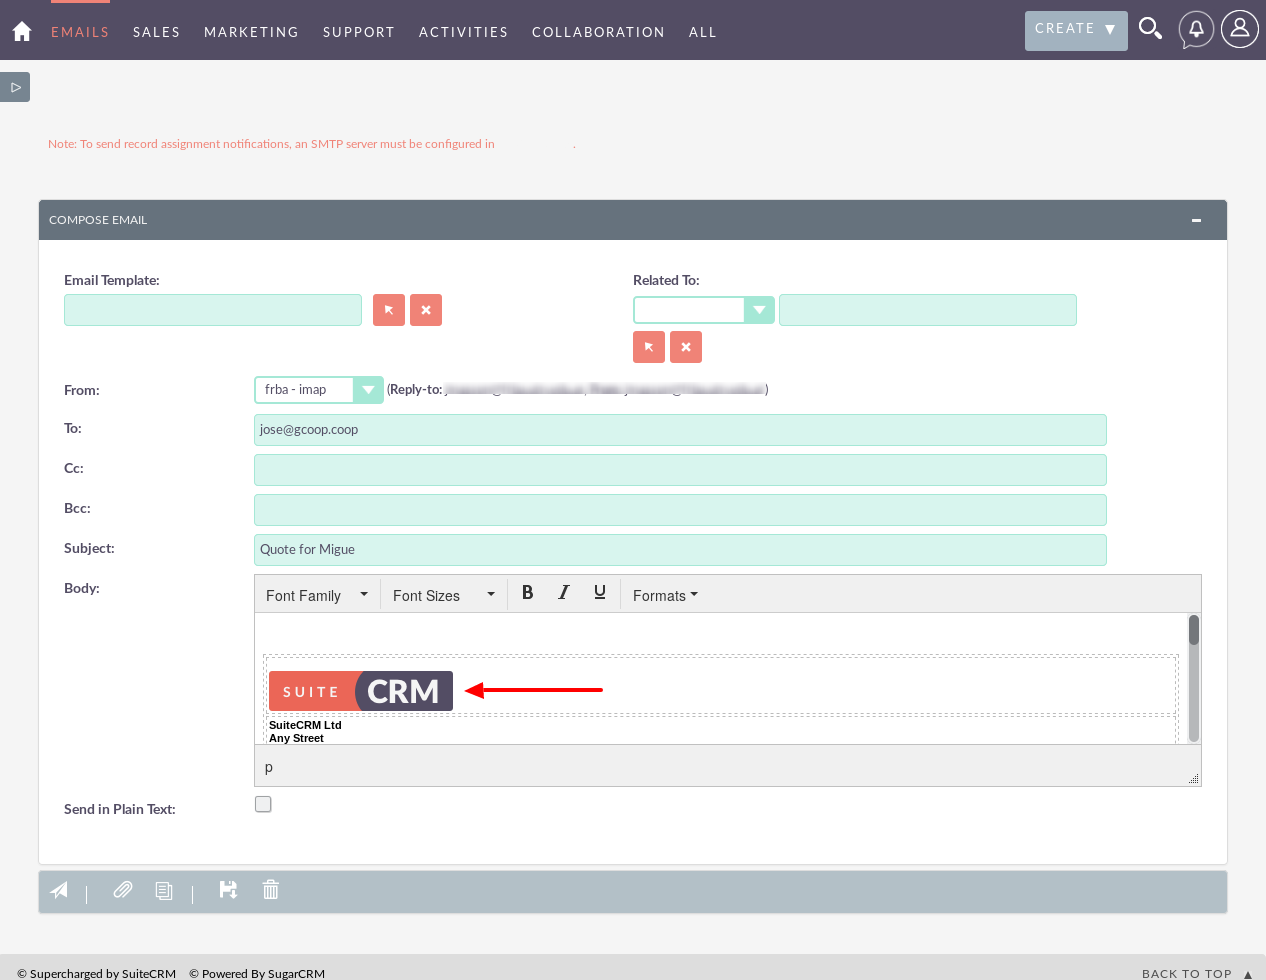Image resolution: width=1266 pixels, height=980 pixels.
Task: Discard the email with trash icon
Action: coord(270,889)
